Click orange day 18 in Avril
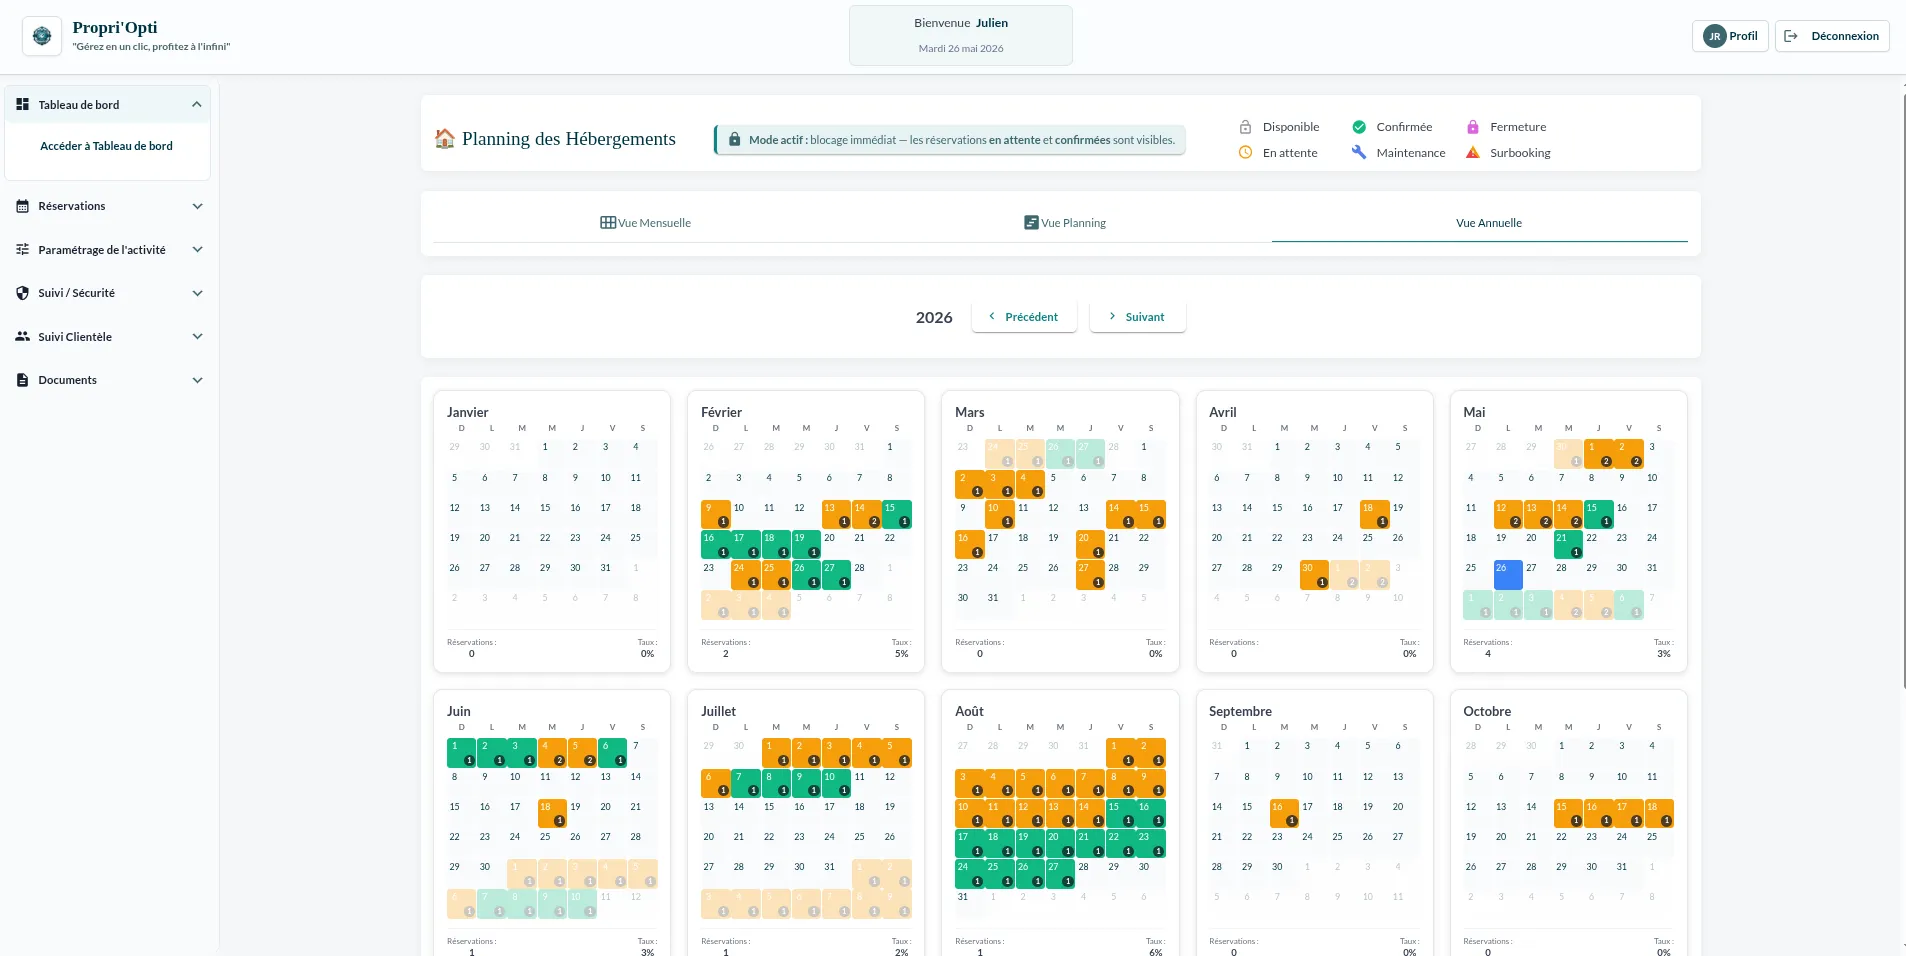This screenshot has width=1906, height=956. pos(1375,514)
